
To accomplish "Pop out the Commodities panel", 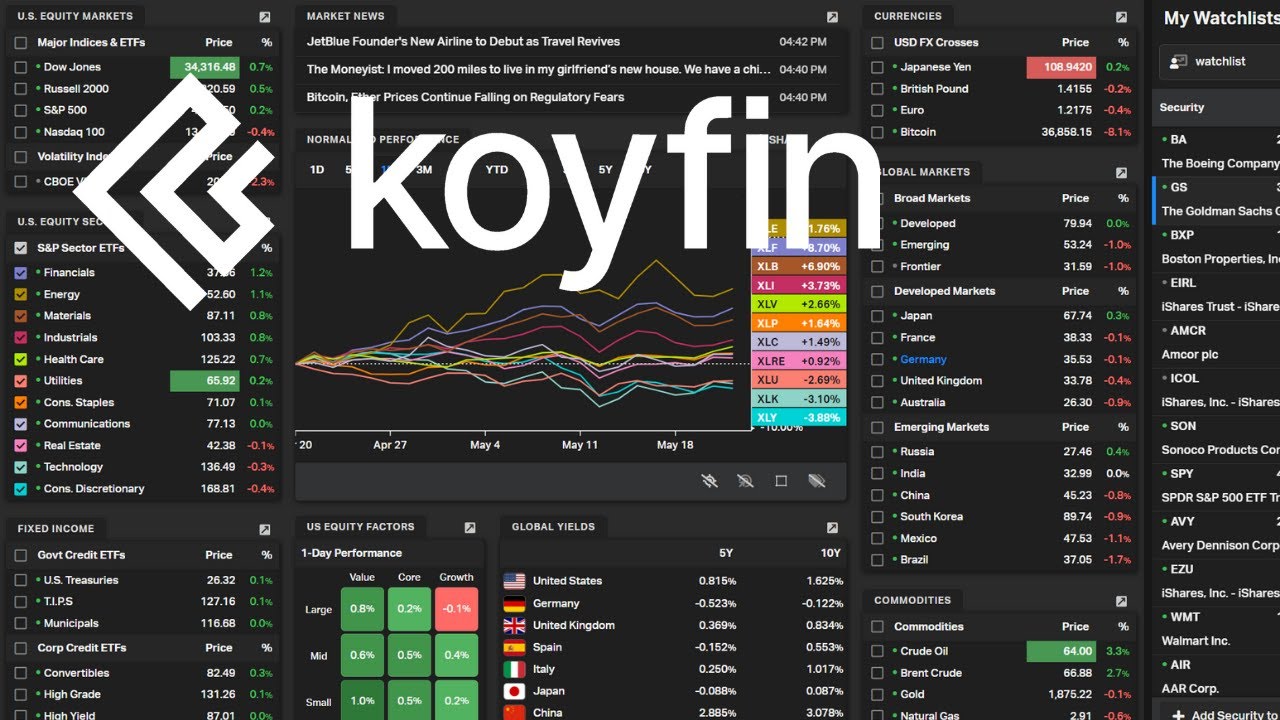I will [1121, 601].
